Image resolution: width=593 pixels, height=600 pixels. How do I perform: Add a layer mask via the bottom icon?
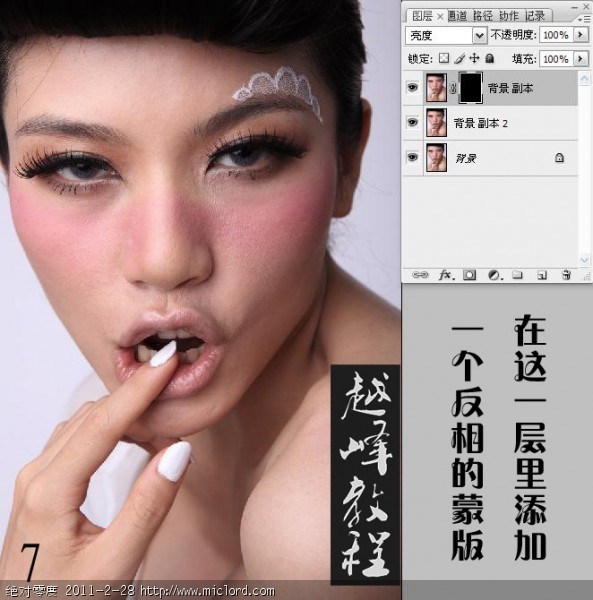pyautogui.click(x=469, y=275)
